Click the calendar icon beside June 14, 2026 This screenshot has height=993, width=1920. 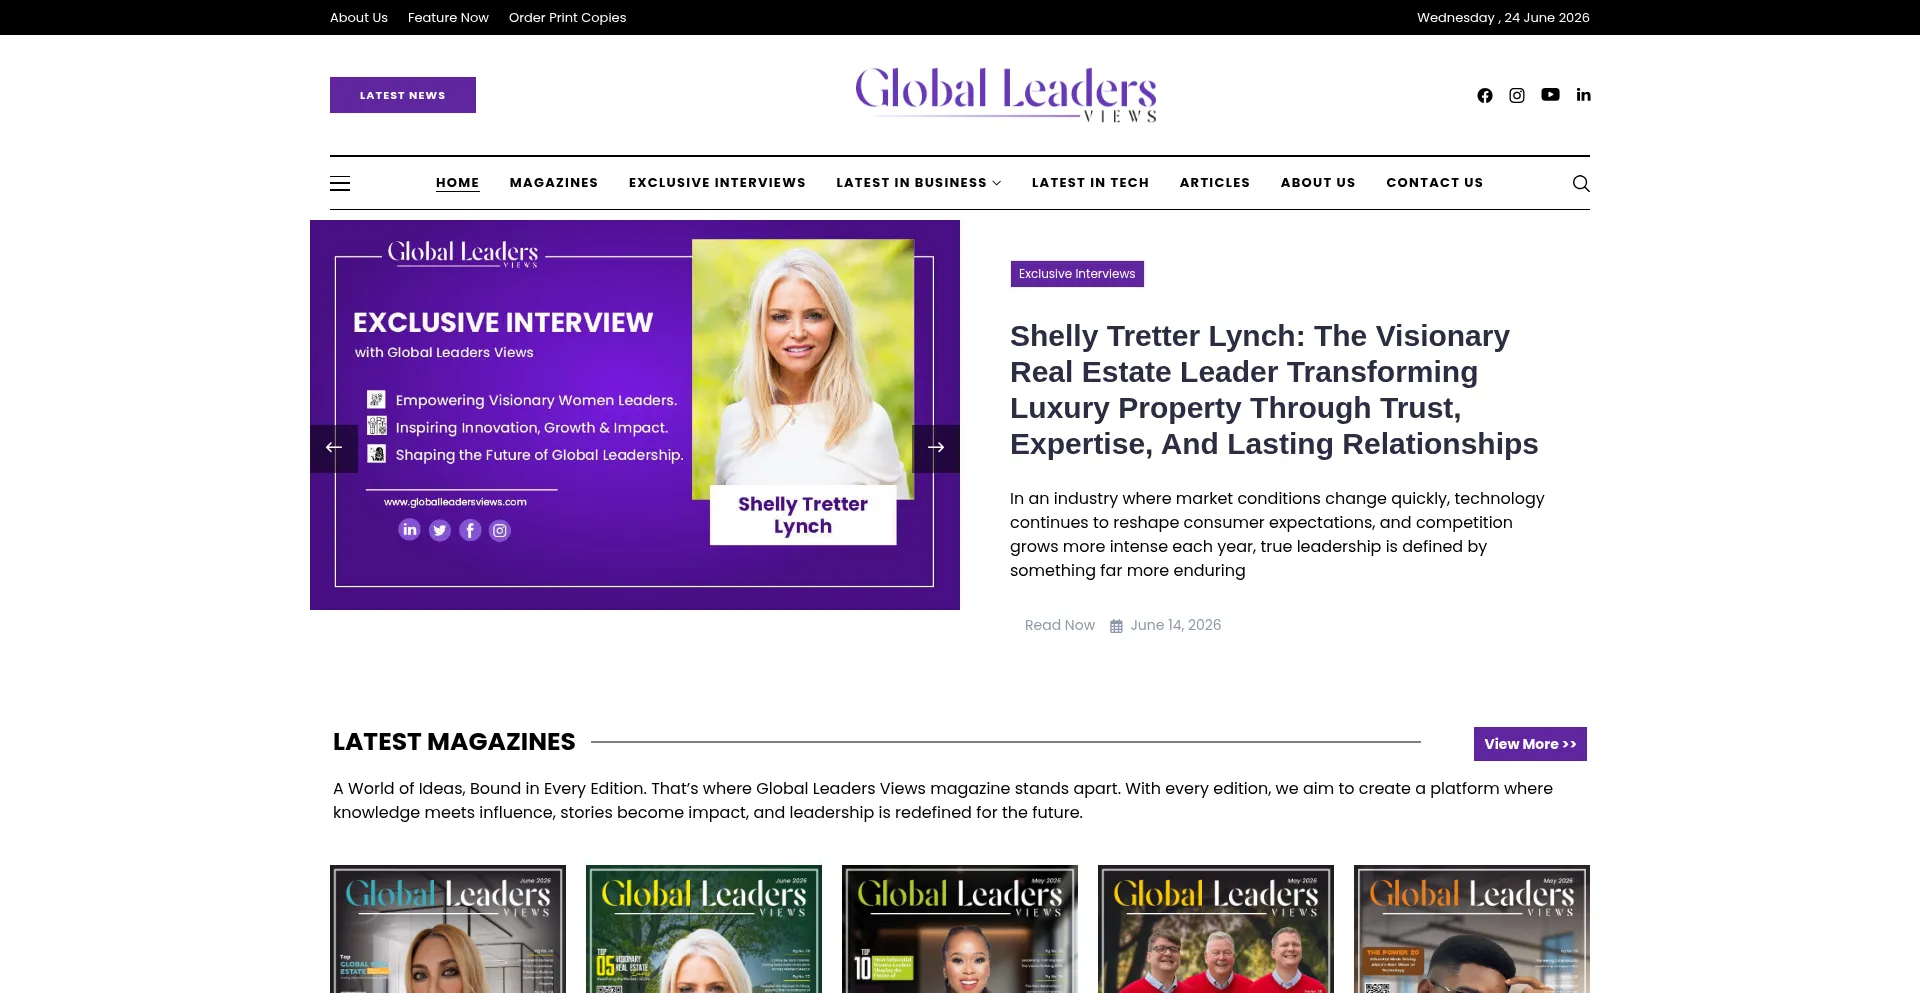click(x=1116, y=626)
